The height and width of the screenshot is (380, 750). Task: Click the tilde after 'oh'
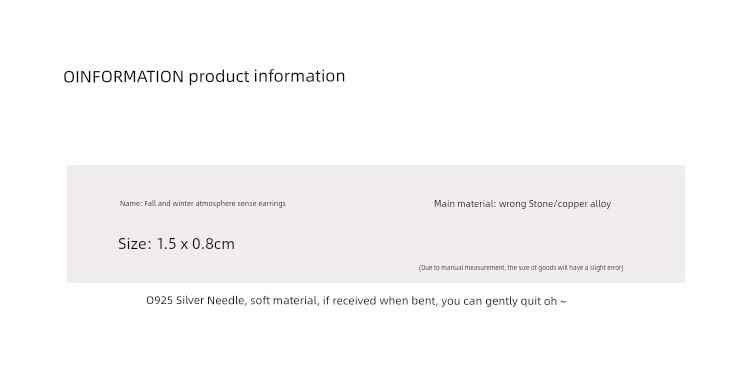coord(563,302)
